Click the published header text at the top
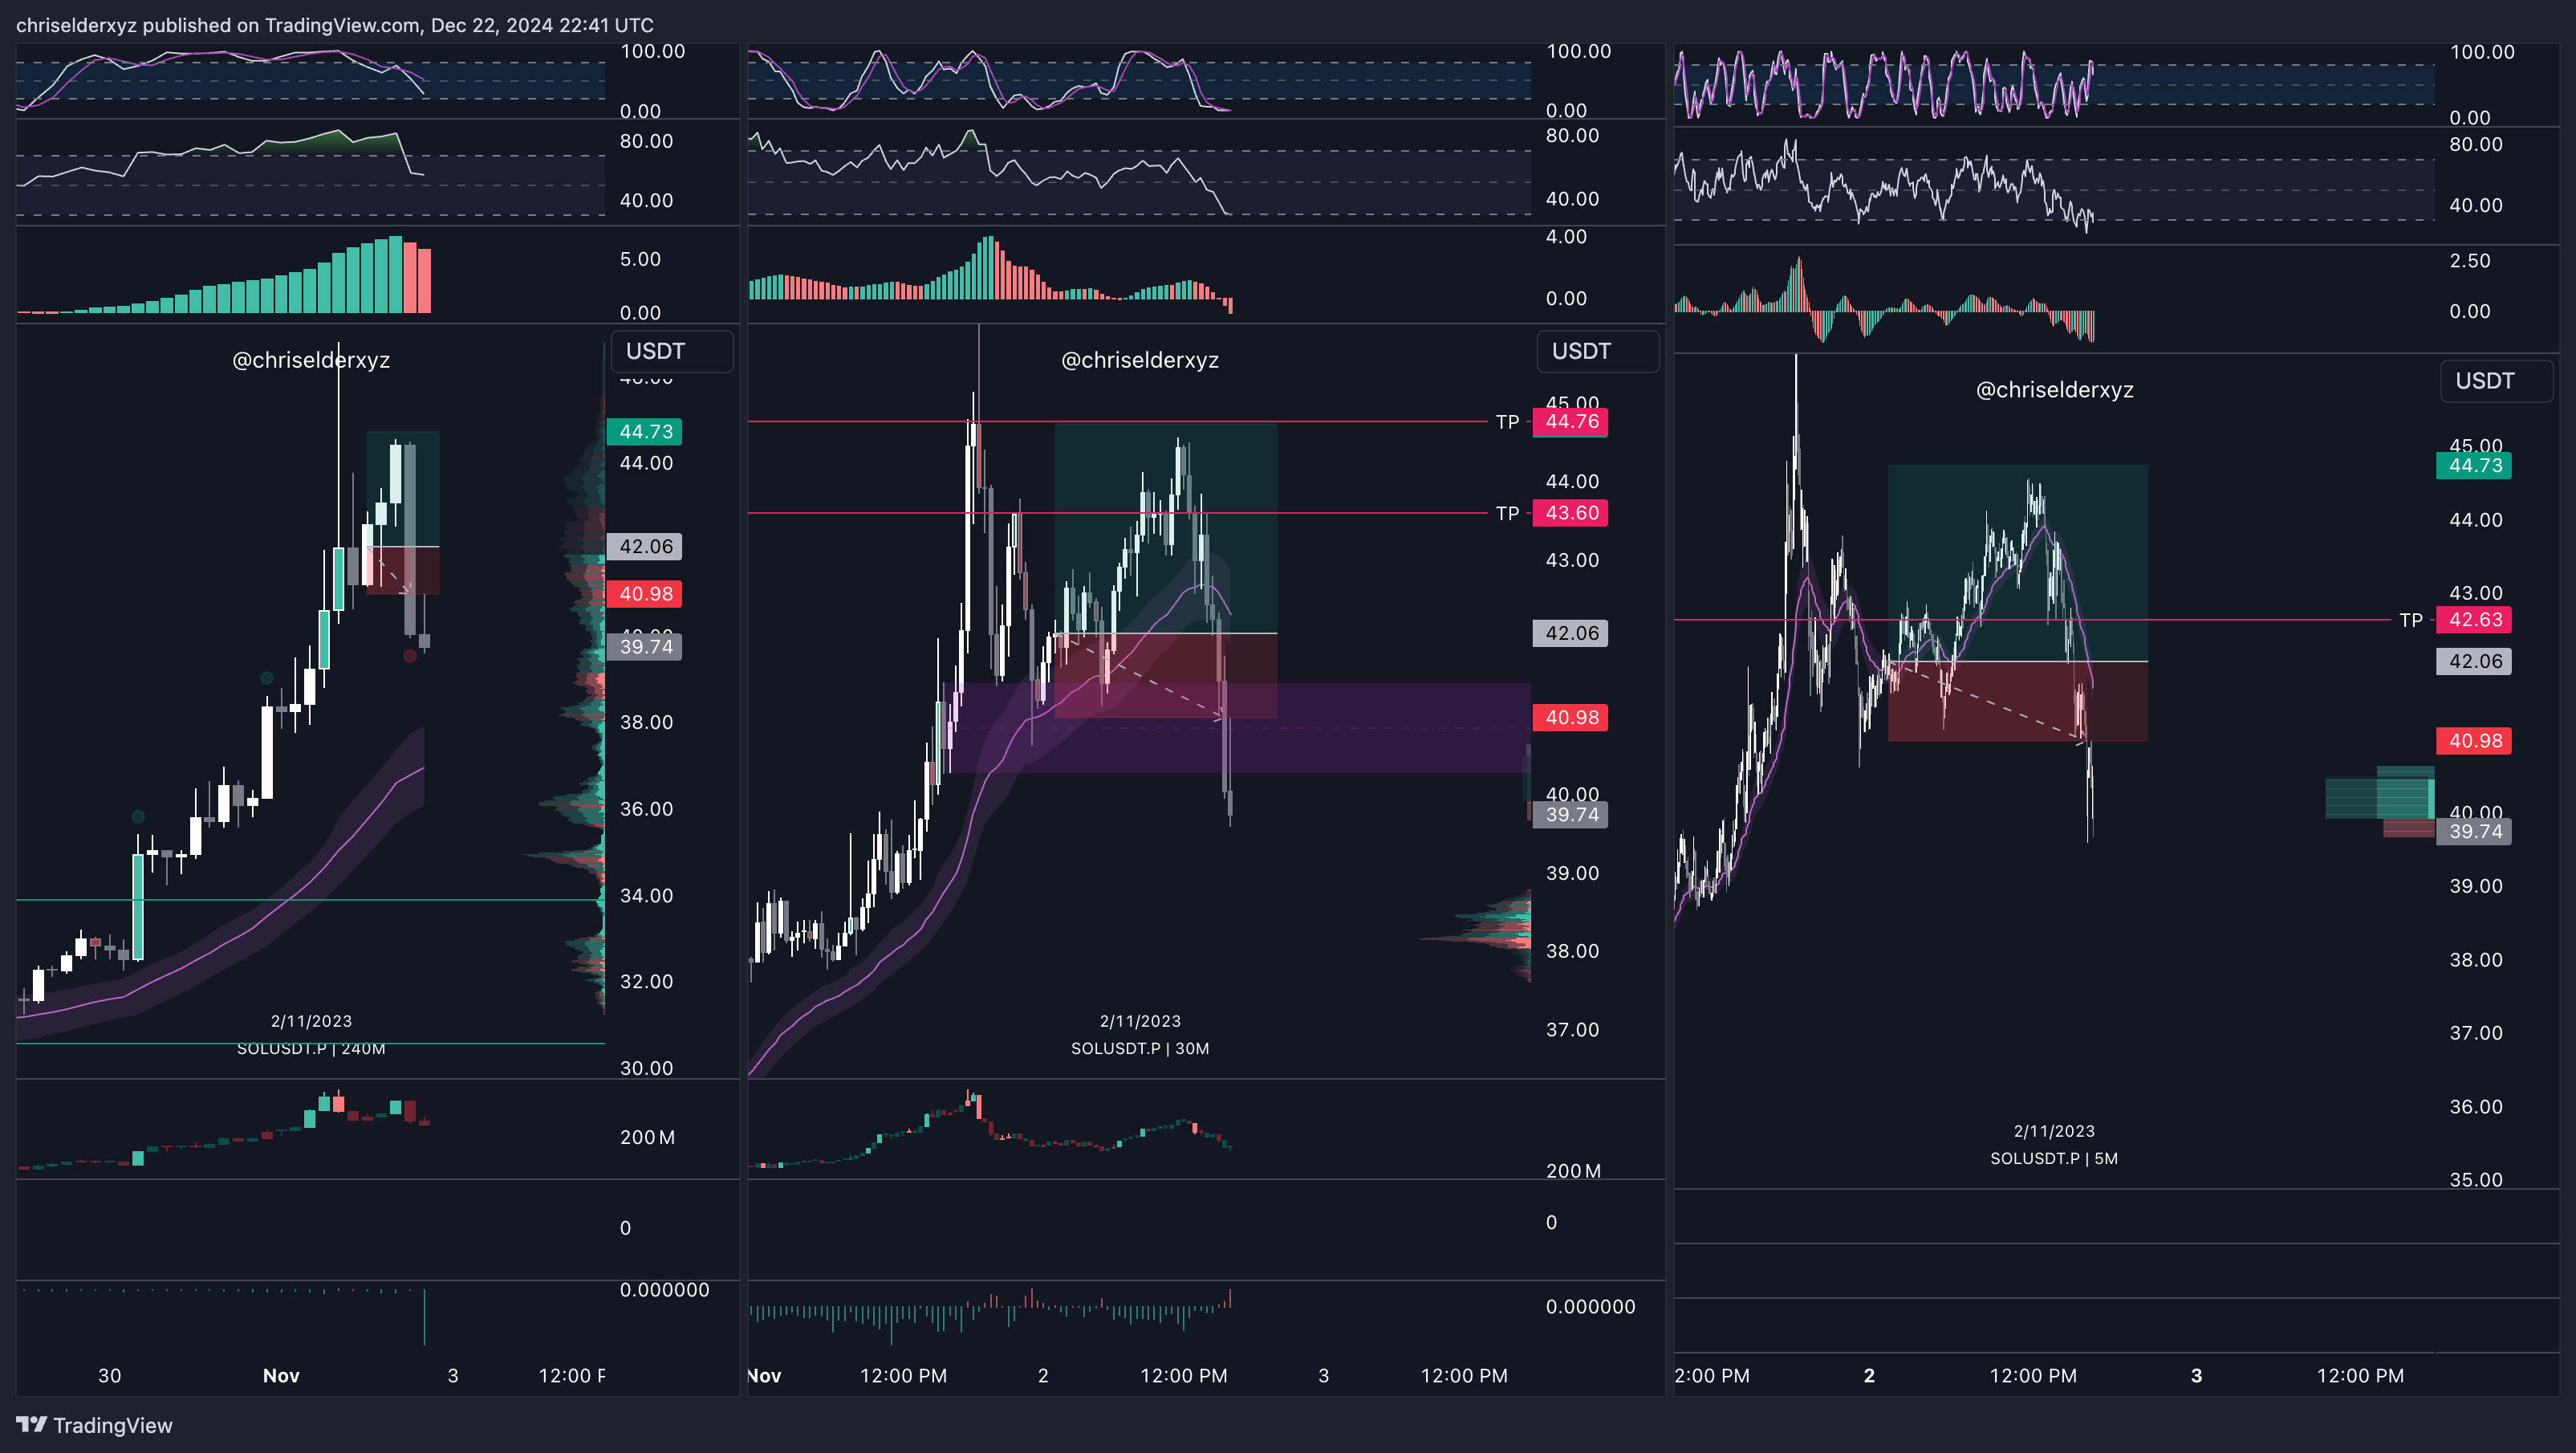The width and height of the screenshot is (2576, 1453). pos(335,25)
